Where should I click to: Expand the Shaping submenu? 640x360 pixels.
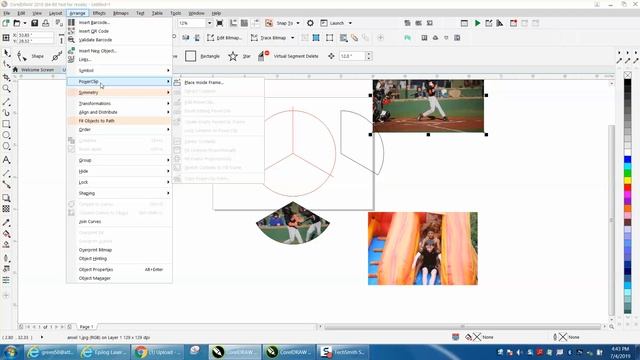coord(119,193)
